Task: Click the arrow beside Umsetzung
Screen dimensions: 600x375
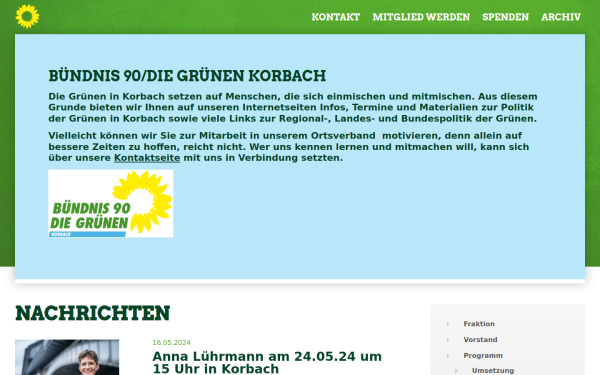Action: (x=456, y=371)
